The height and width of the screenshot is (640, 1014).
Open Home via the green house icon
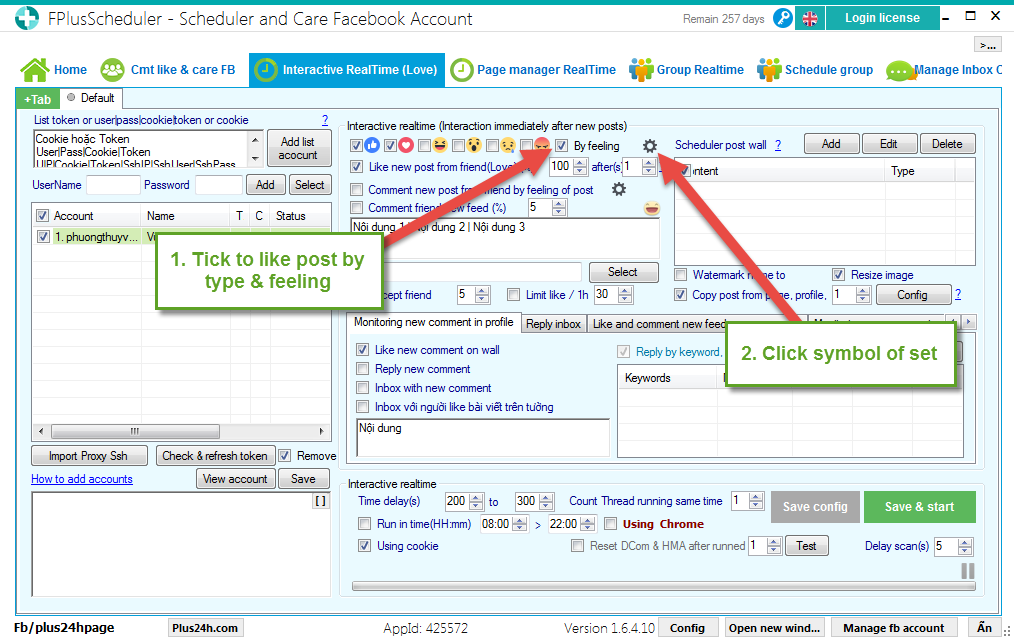pos(35,70)
